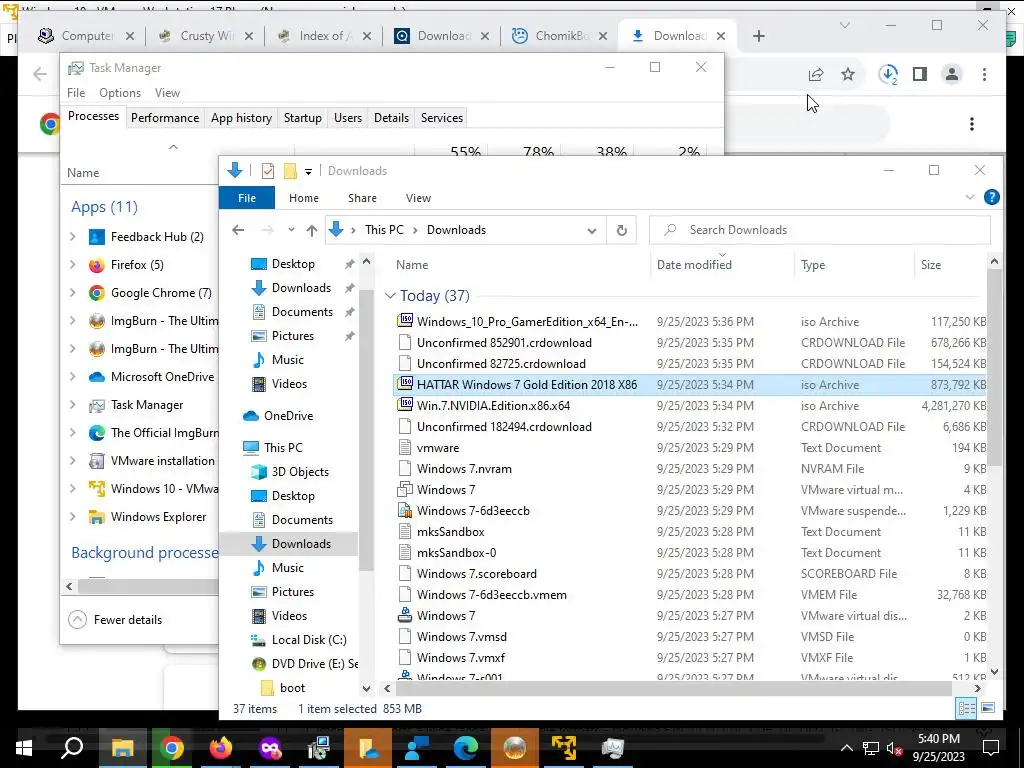Image resolution: width=1024 pixels, height=768 pixels.
Task: Sort files by Size column
Action: pos(949,264)
